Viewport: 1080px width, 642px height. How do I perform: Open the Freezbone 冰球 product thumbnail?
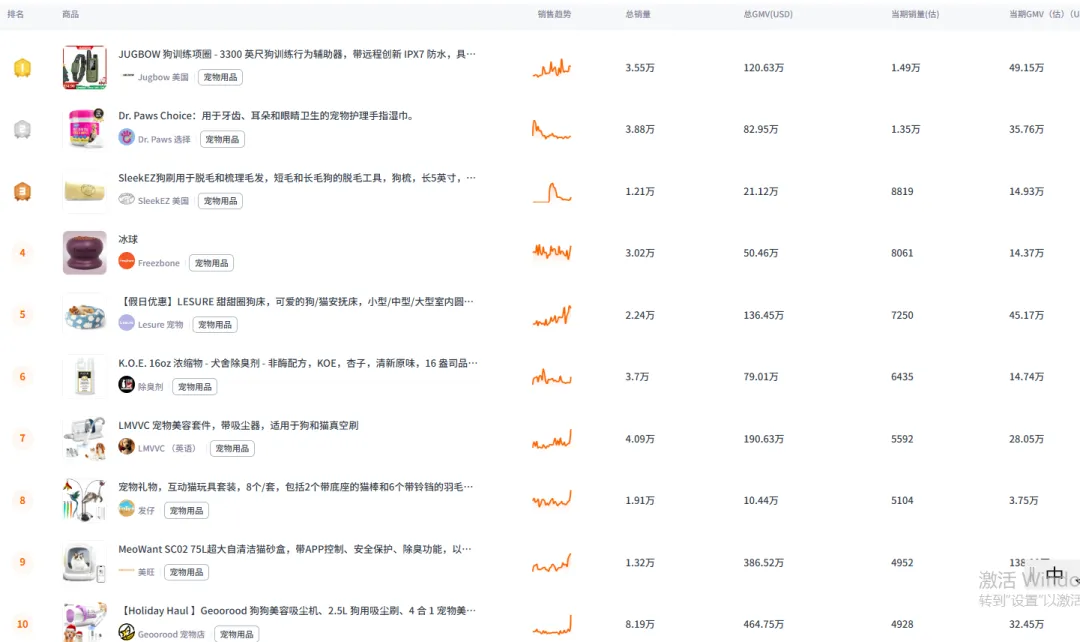pos(85,253)
